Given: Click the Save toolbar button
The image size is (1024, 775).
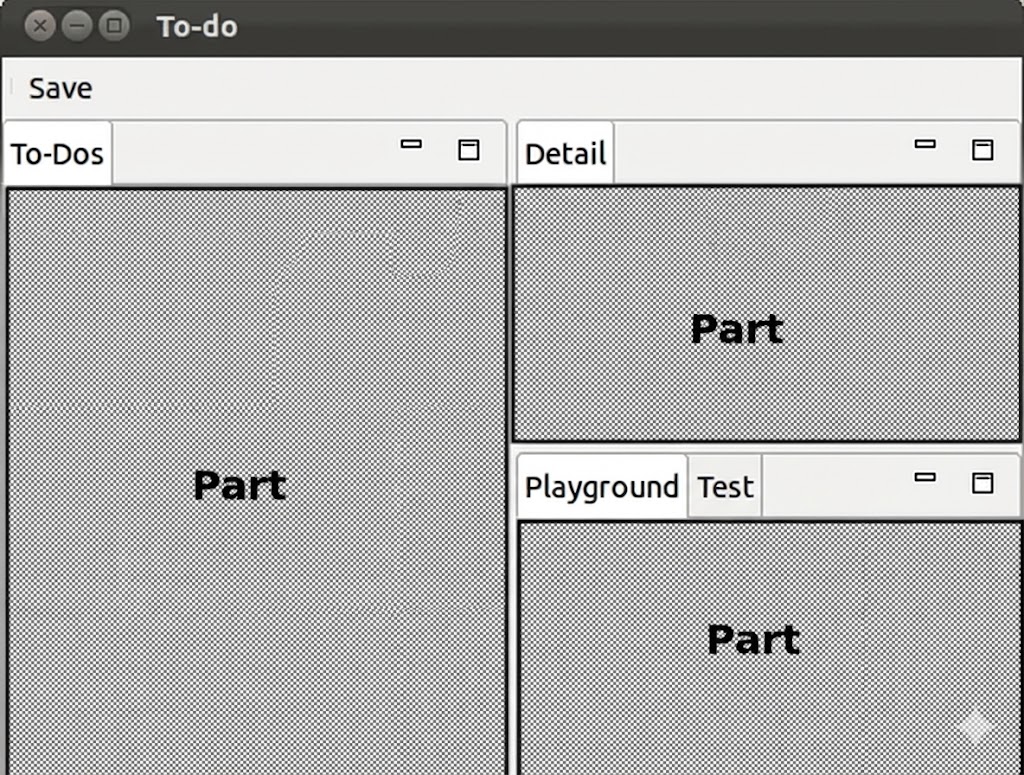Looking at the screenshot, I should coord(60,88).
